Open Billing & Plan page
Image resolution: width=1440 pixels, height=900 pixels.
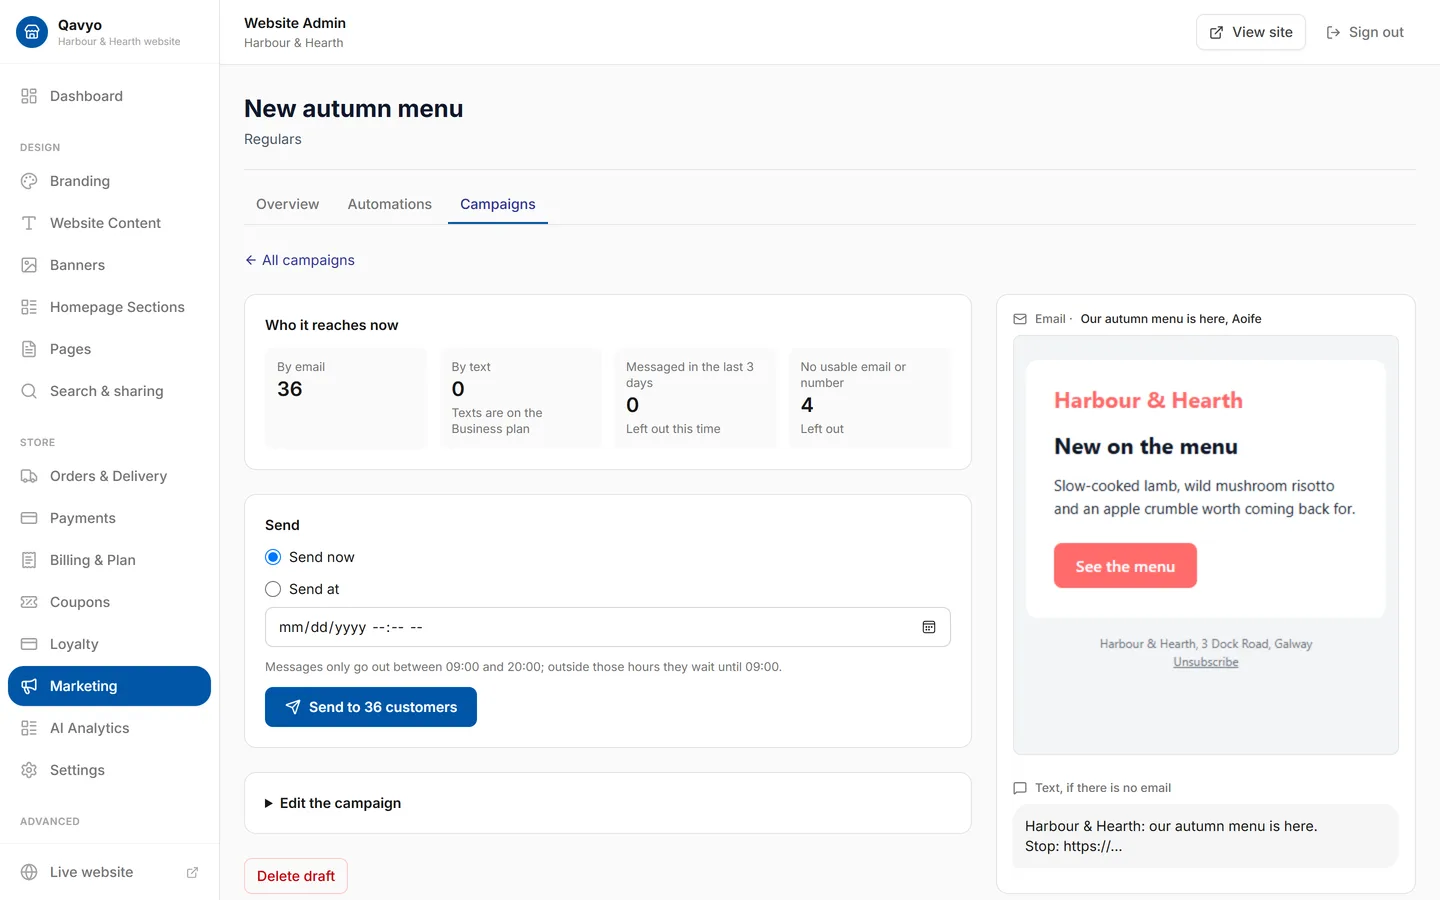click(x=109, y=560)
